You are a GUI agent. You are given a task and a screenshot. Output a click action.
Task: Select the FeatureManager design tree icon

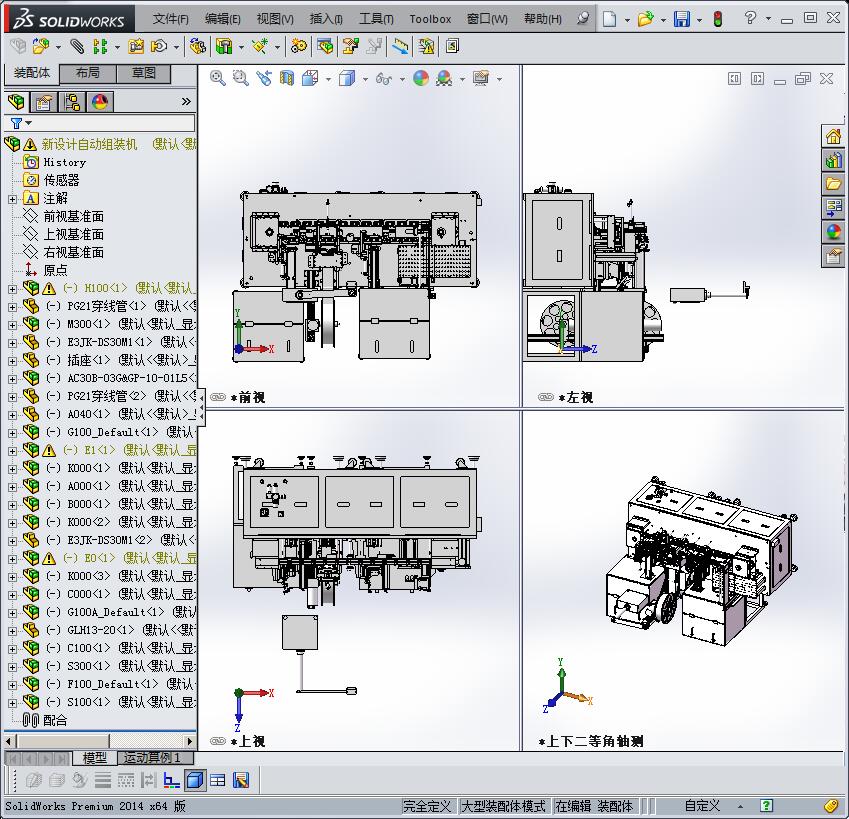[16, 101]
